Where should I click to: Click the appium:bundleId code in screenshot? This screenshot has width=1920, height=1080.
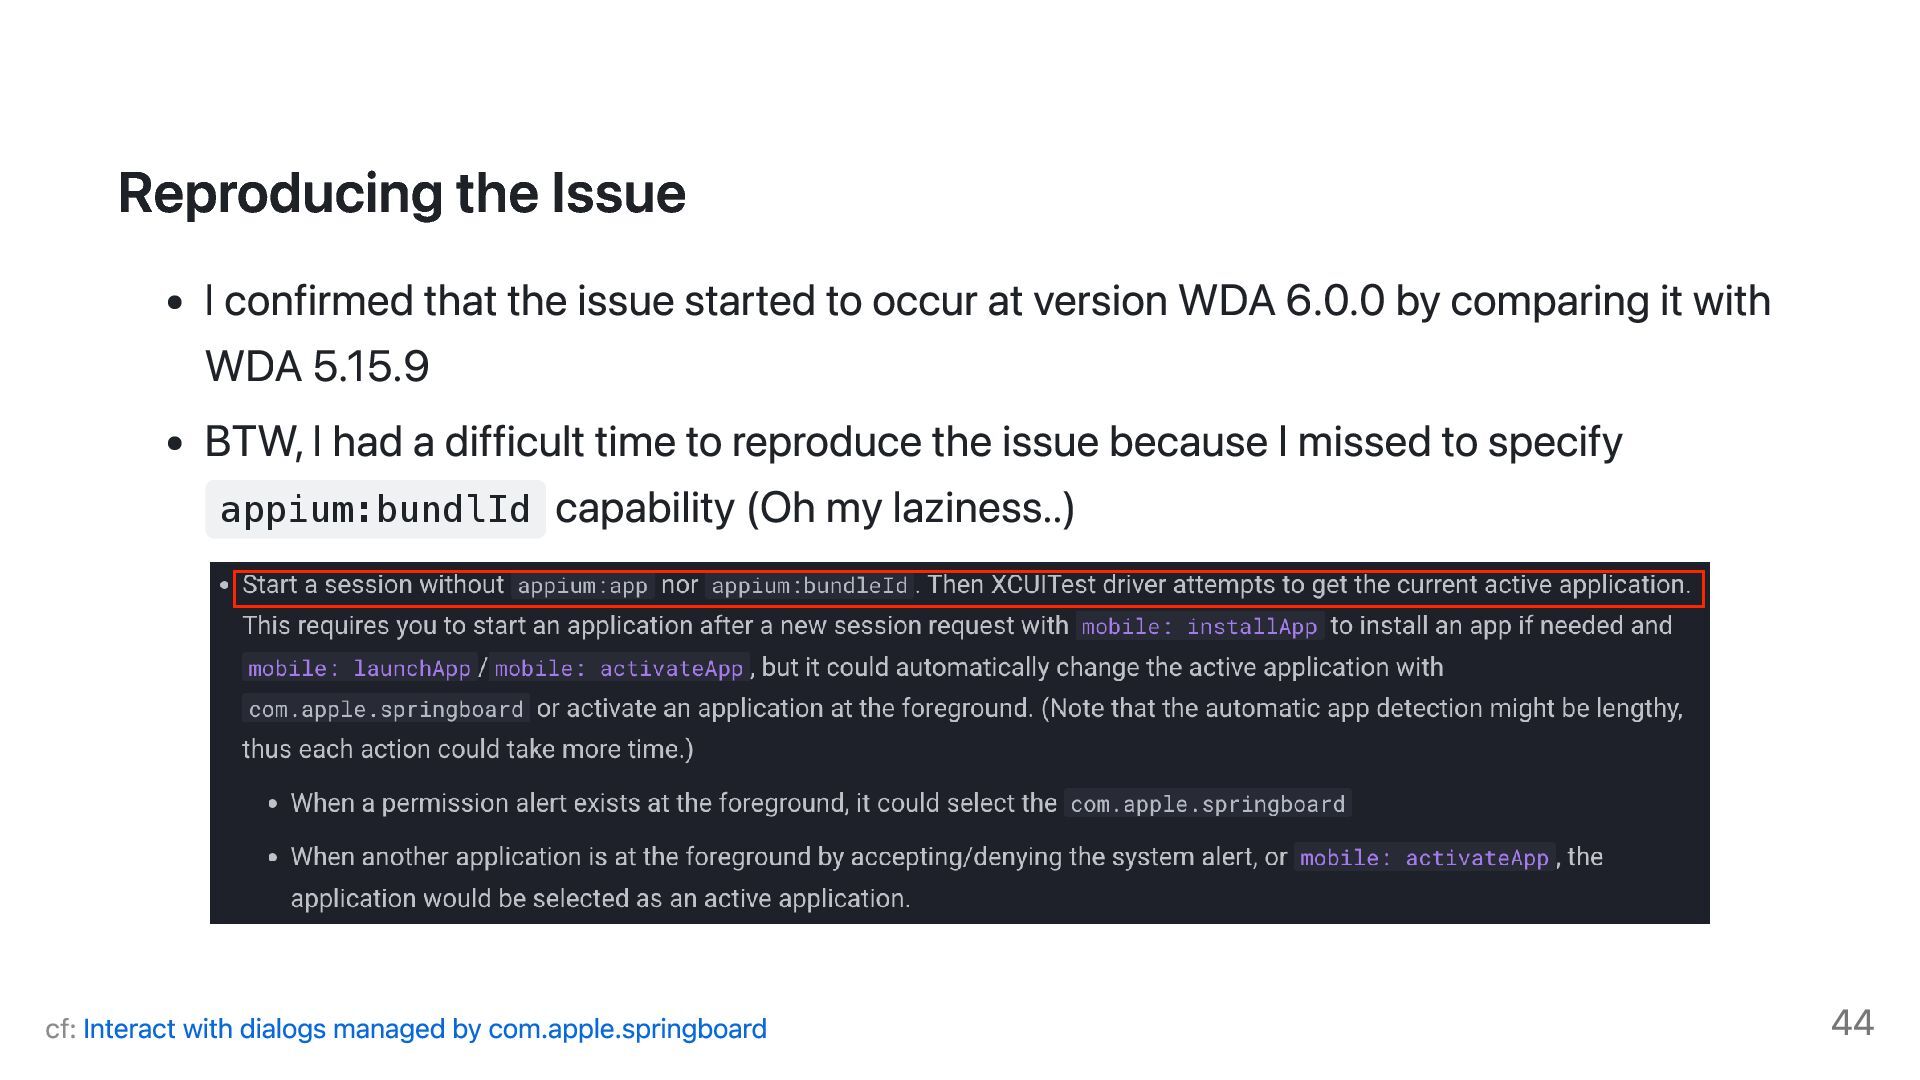(x=809, y=587)
